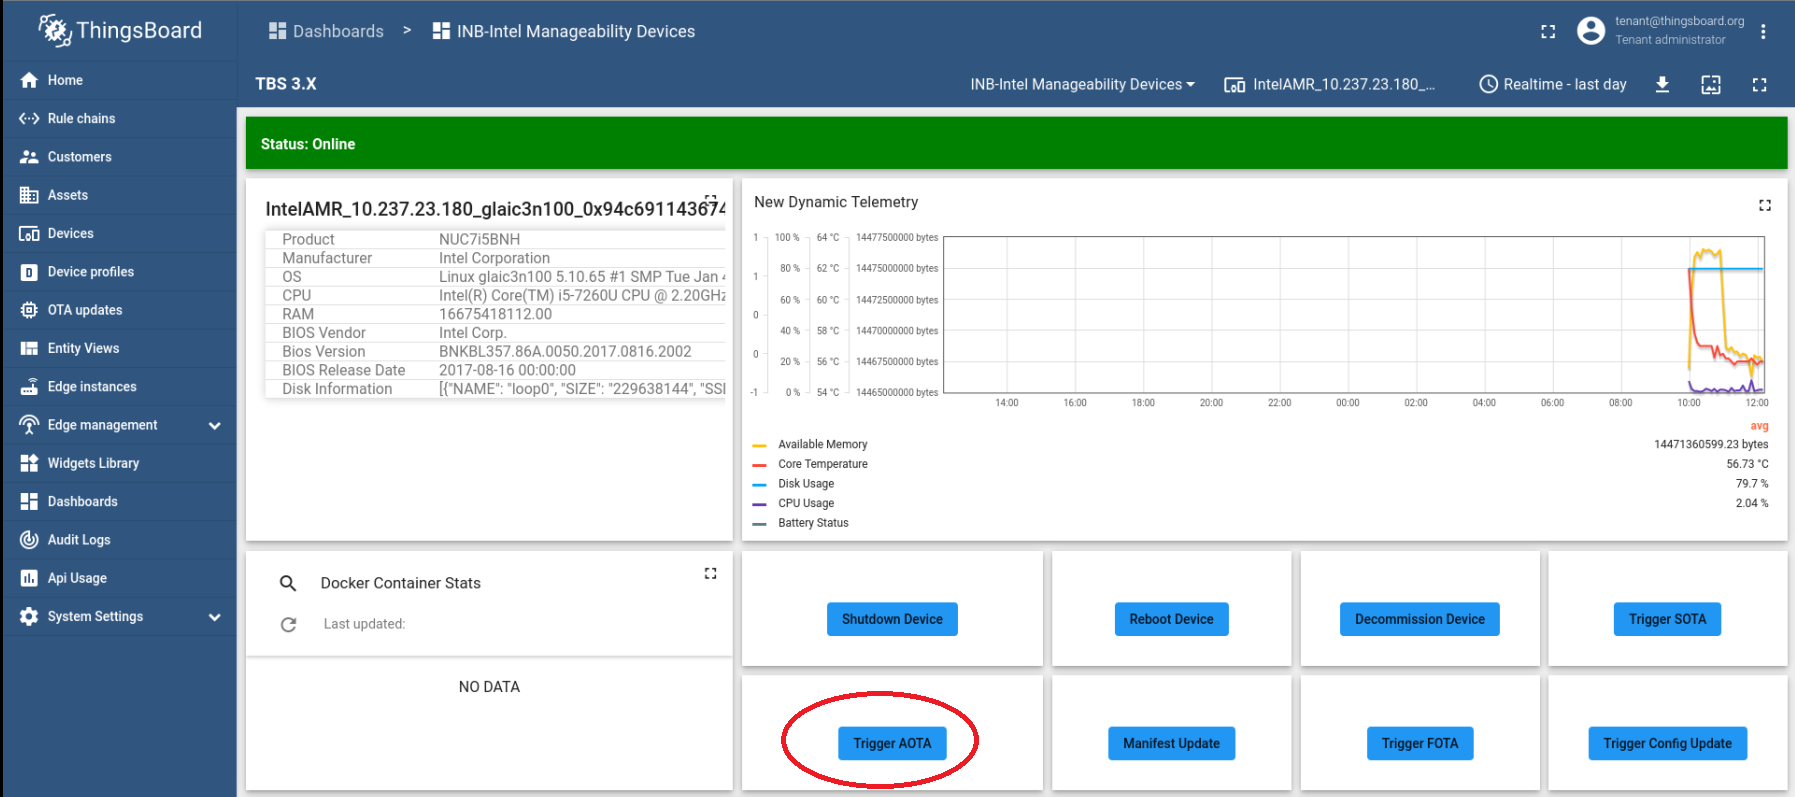Click the Trigger AOTA button
Viewport: 1795px width, 797px height.
tap(892, 743)
